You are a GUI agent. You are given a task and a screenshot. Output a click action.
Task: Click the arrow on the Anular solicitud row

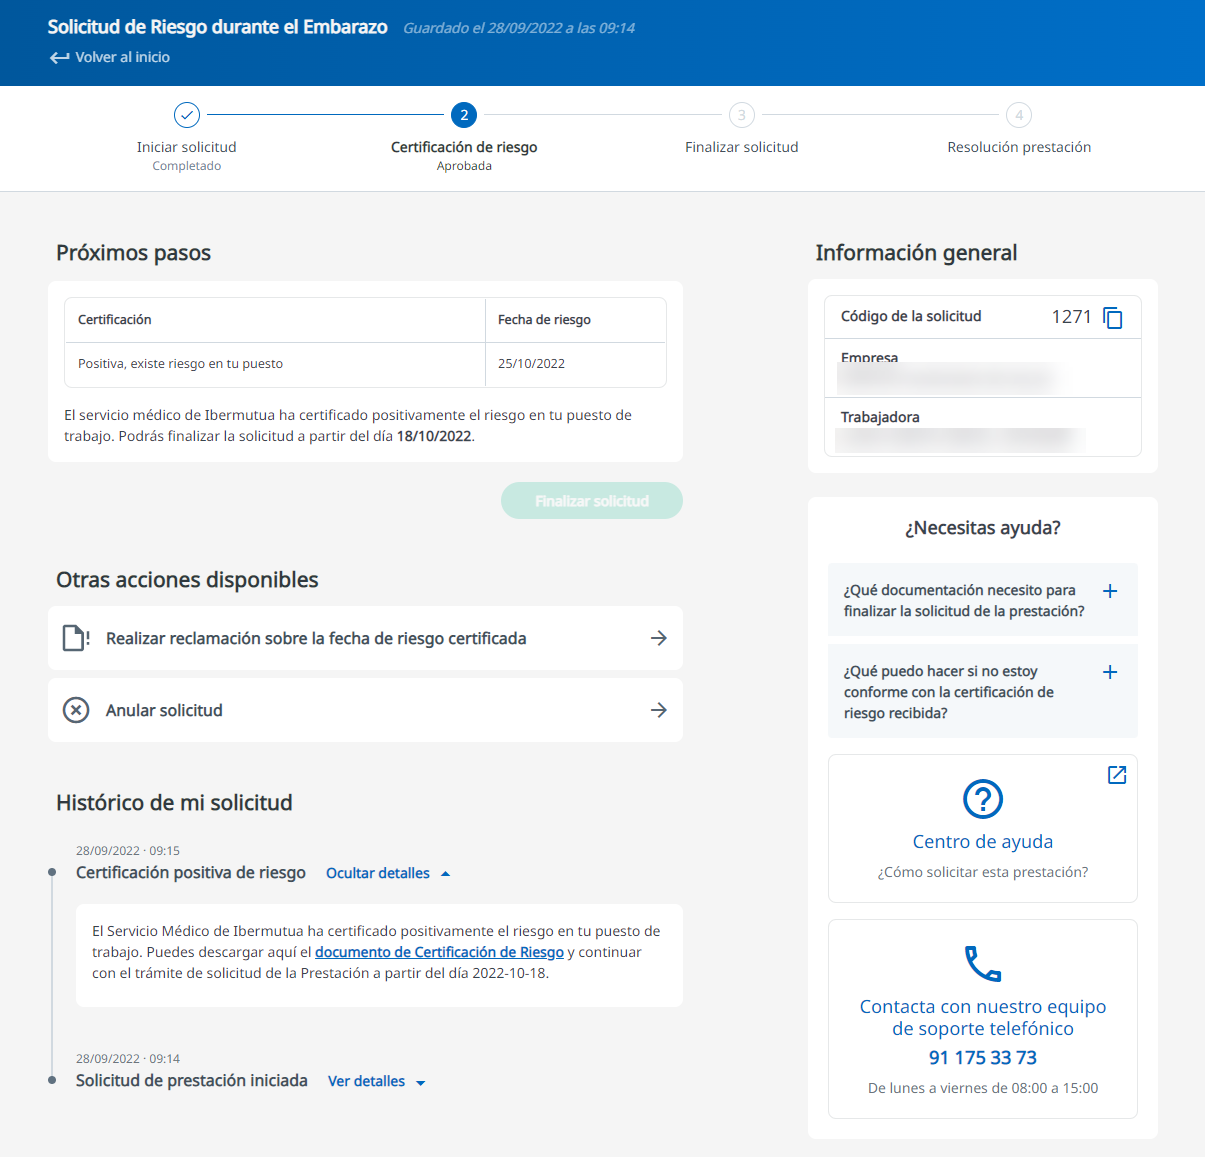tap(658, 710)
